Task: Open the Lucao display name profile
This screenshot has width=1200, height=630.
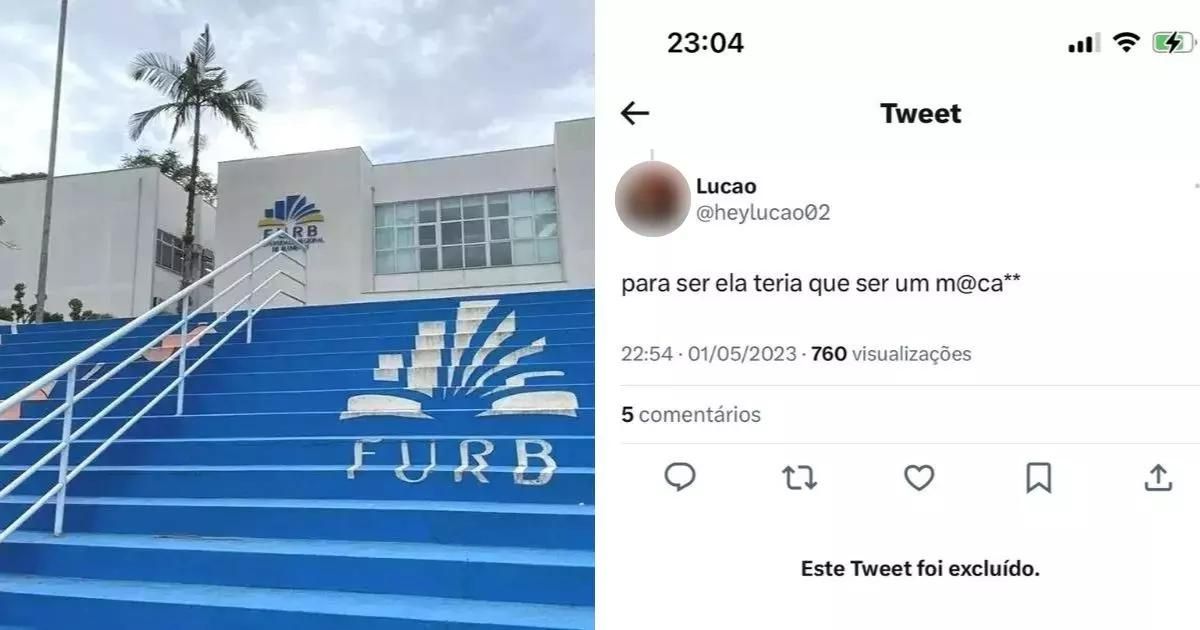Action: coord(726,186)
